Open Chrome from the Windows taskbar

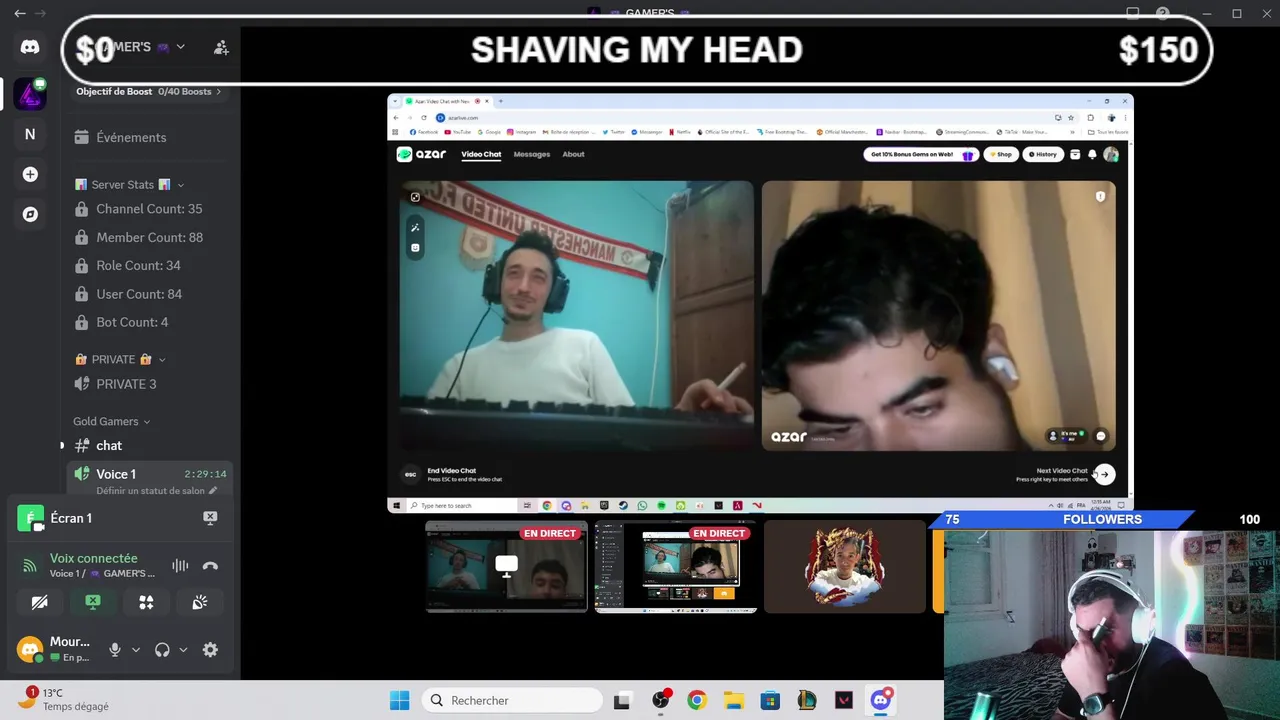[696, 700]
